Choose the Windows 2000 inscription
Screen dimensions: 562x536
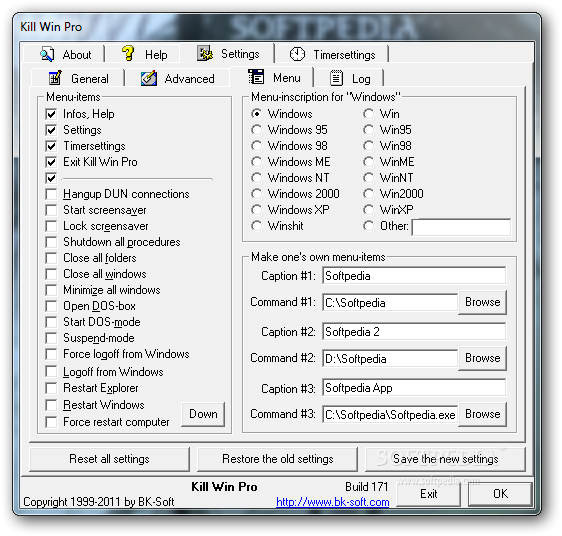[x=256, y=194]
